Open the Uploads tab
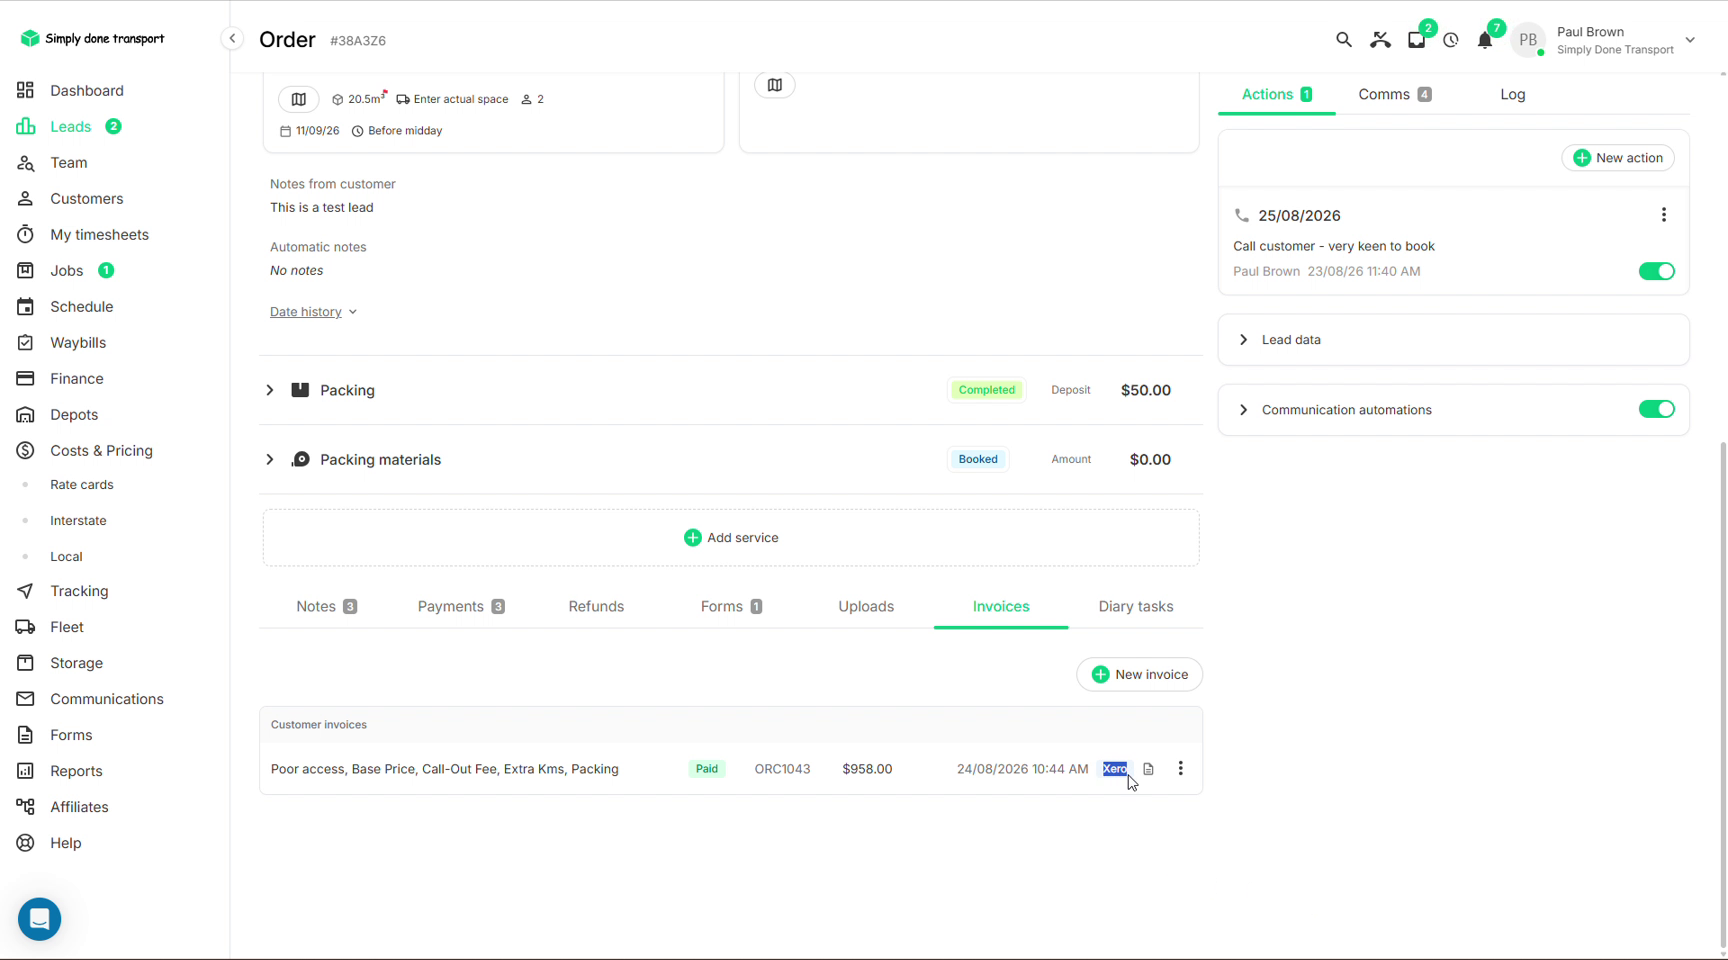Image resolution: width=1728 pixels, height=960 pixels. click(x=866, y=606)
